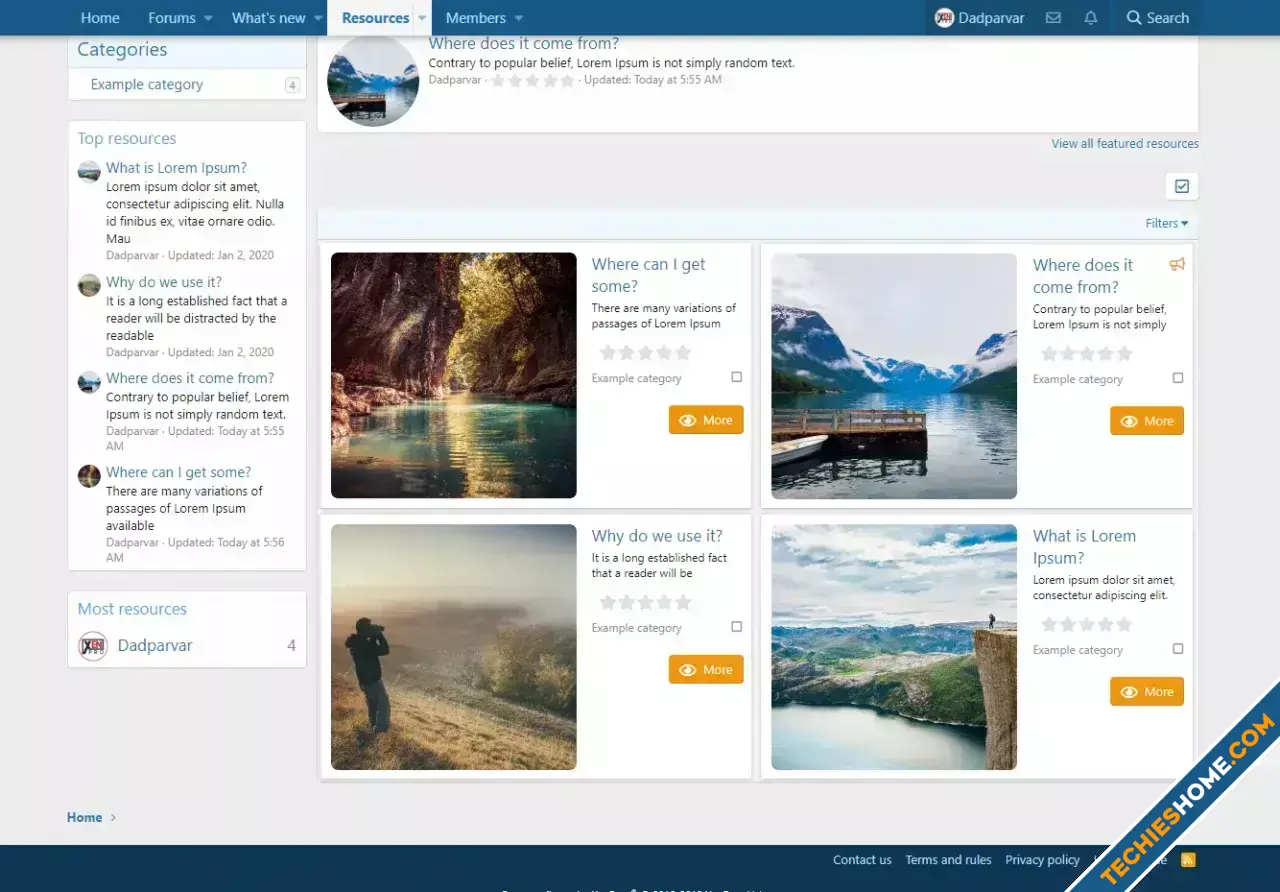Click the avatar beside Where does it come from? in Top resources
The width and height of the screenshot is (1280, 892).
click(x=89, y=381)
